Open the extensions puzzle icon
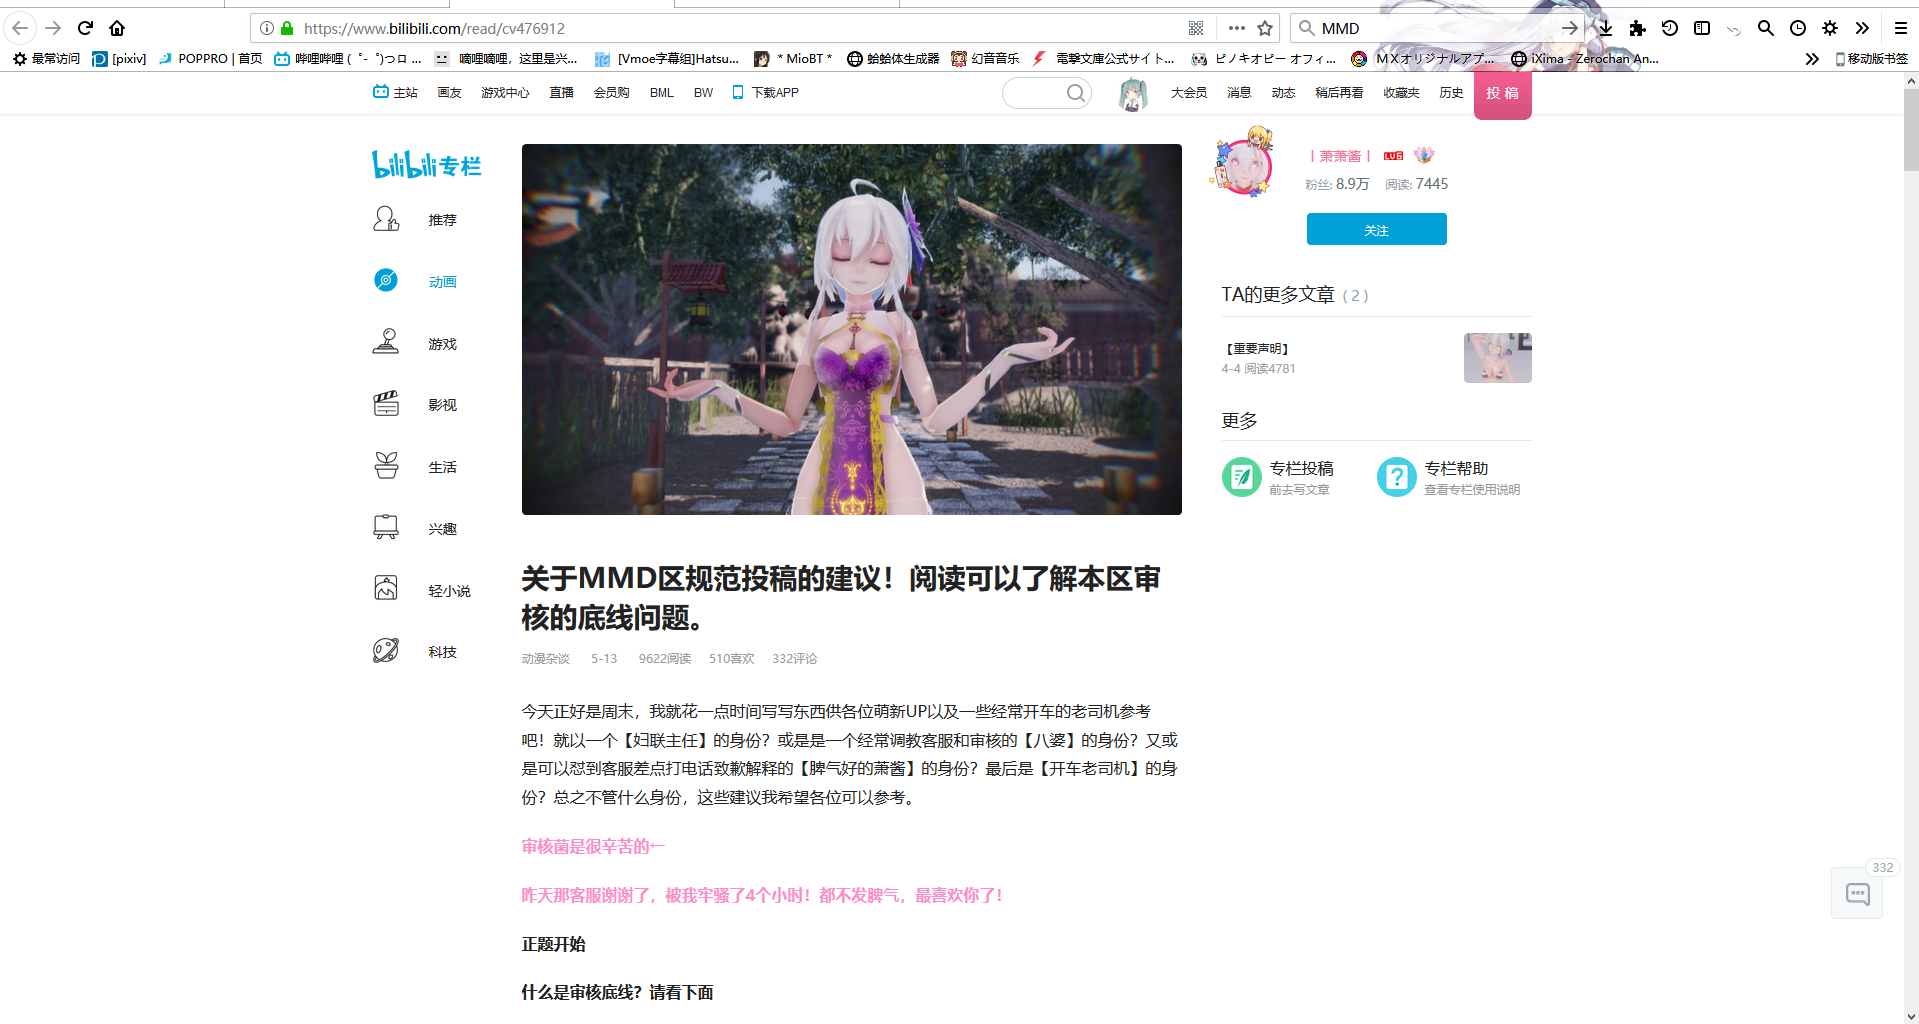Image resolution: width=1919 pixels, height=1024 pixels. [1638, 28]
